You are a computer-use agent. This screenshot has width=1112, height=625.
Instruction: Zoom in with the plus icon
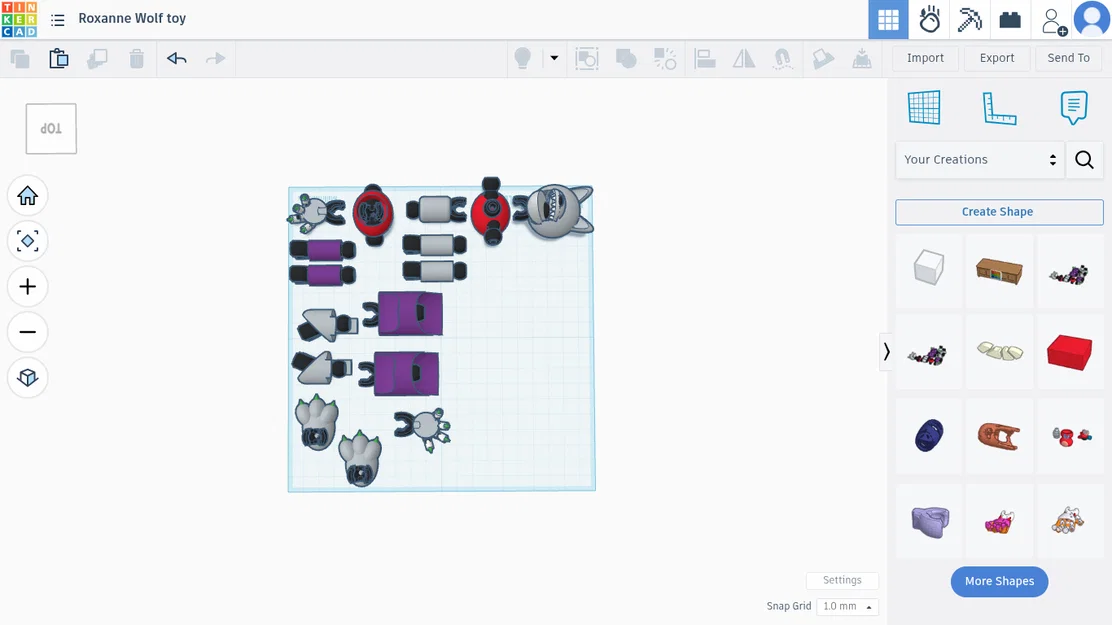(28, 287)
